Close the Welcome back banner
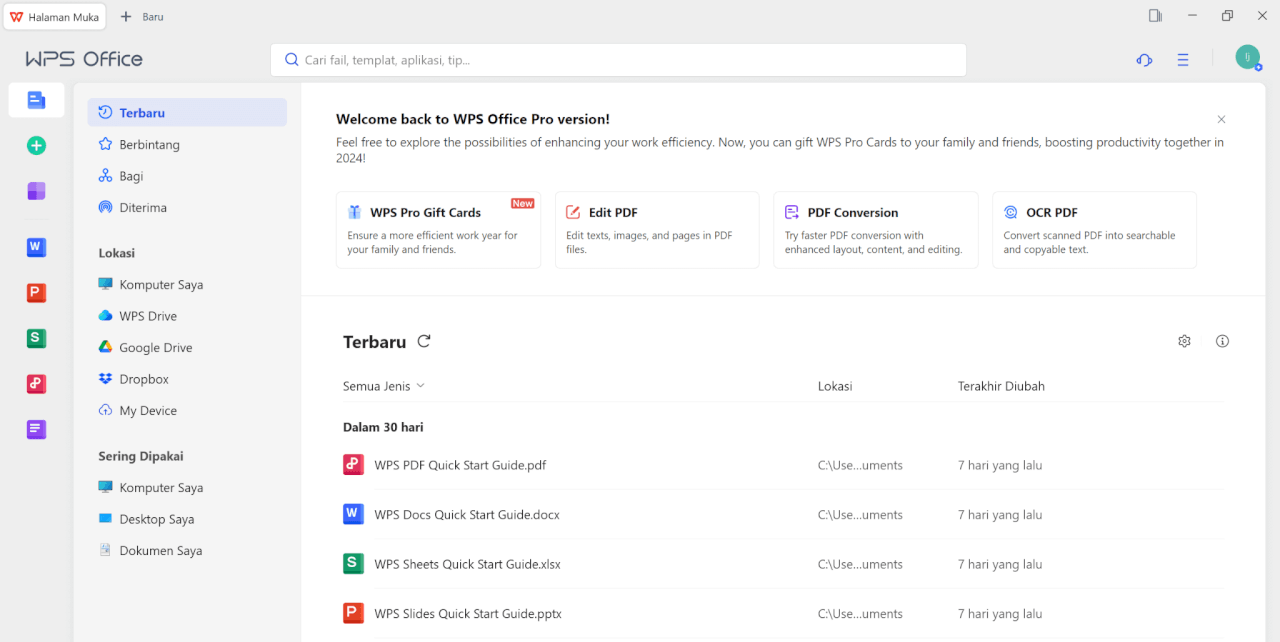The width and height of the screenshot is (1280, 642). (1221, 119)
